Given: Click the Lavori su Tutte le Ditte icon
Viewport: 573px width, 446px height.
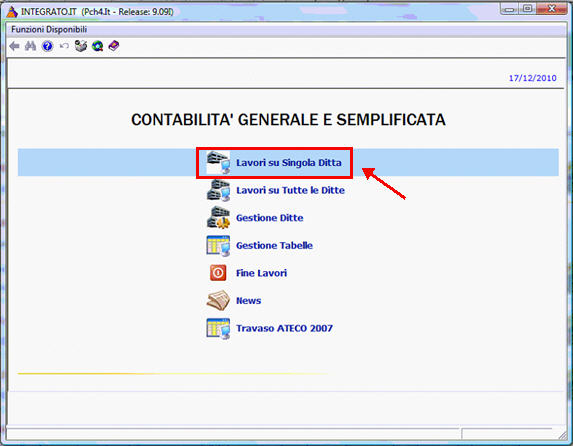Looking at the screenshot, I should click(218, 190).
